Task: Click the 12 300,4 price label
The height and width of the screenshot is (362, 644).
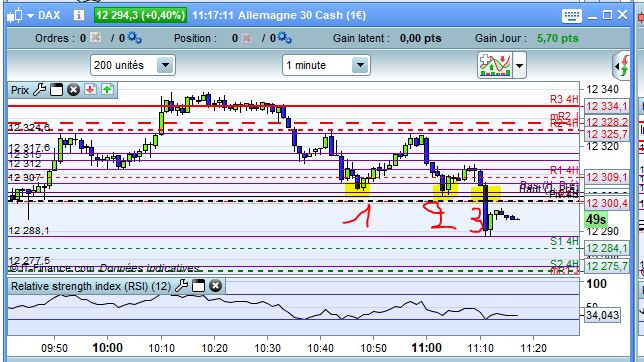Action: [607, 203]
